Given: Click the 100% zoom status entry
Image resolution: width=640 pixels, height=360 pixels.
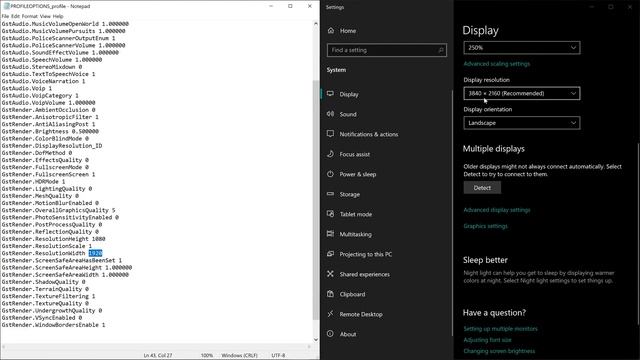Looking at the screenshot, I should coord(207,356).
